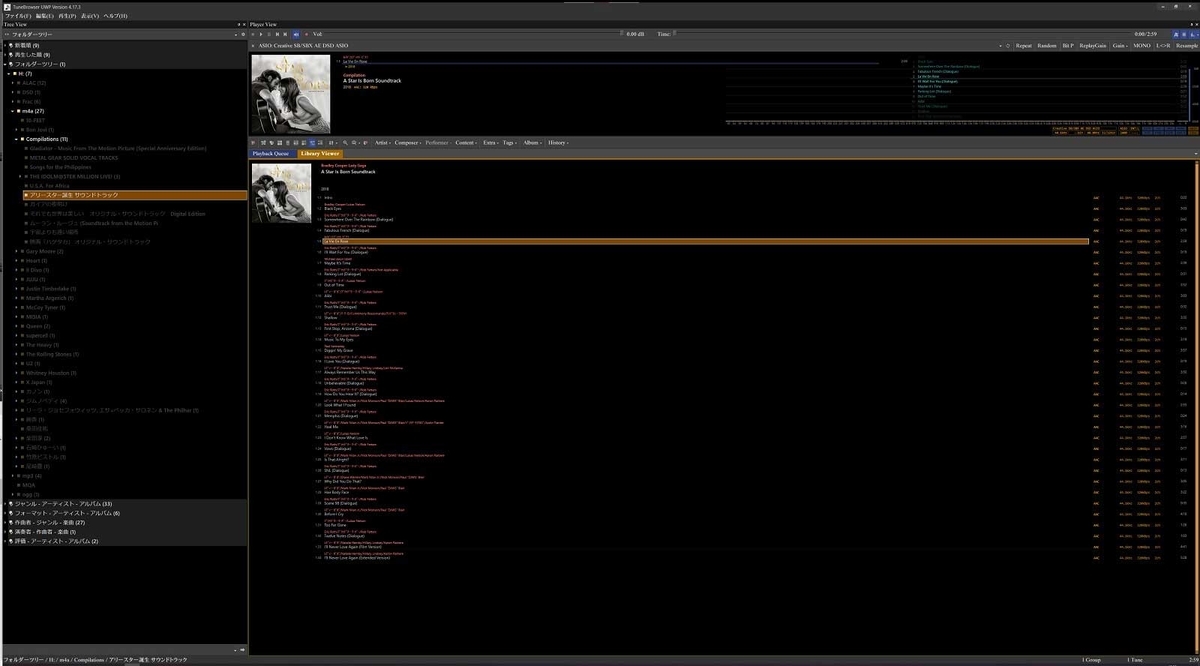Click the Resample button
This screenshot has width=1200, height=666.
pyautogui.click(x=1187, y=46)
